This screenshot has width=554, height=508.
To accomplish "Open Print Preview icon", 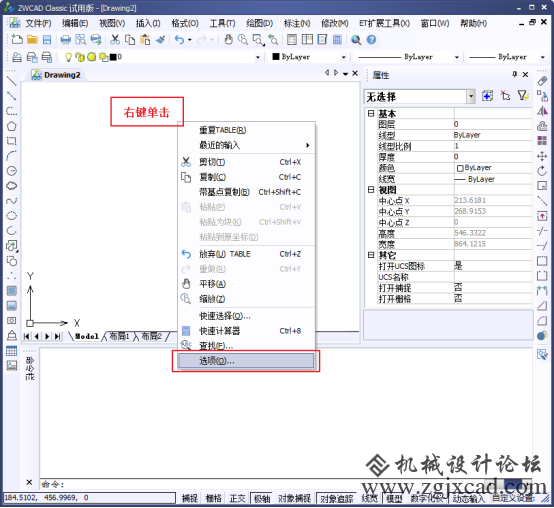I will pos(81,40).
